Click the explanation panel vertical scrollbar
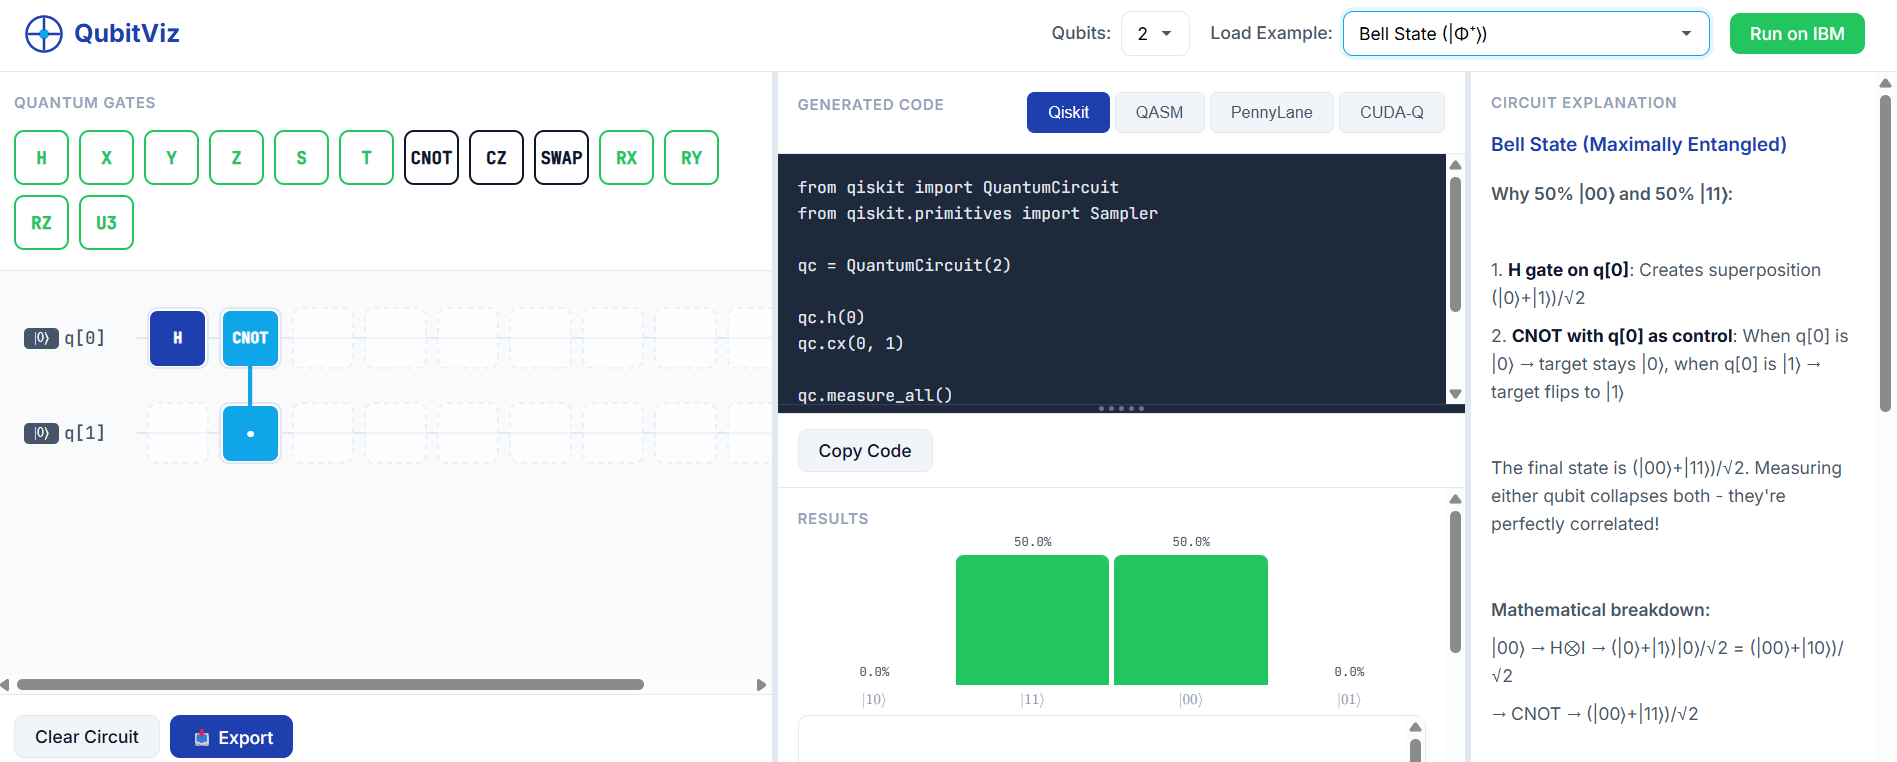 1885,253
